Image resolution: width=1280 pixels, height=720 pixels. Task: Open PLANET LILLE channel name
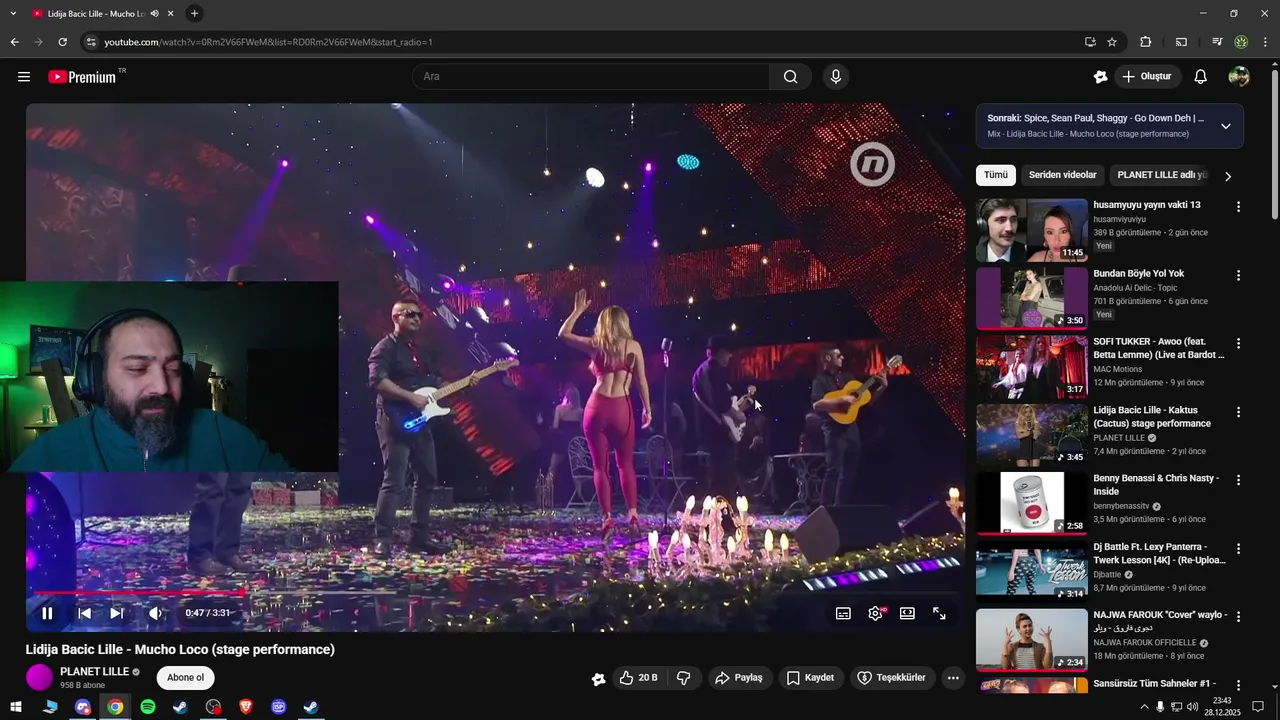[94, 672]
